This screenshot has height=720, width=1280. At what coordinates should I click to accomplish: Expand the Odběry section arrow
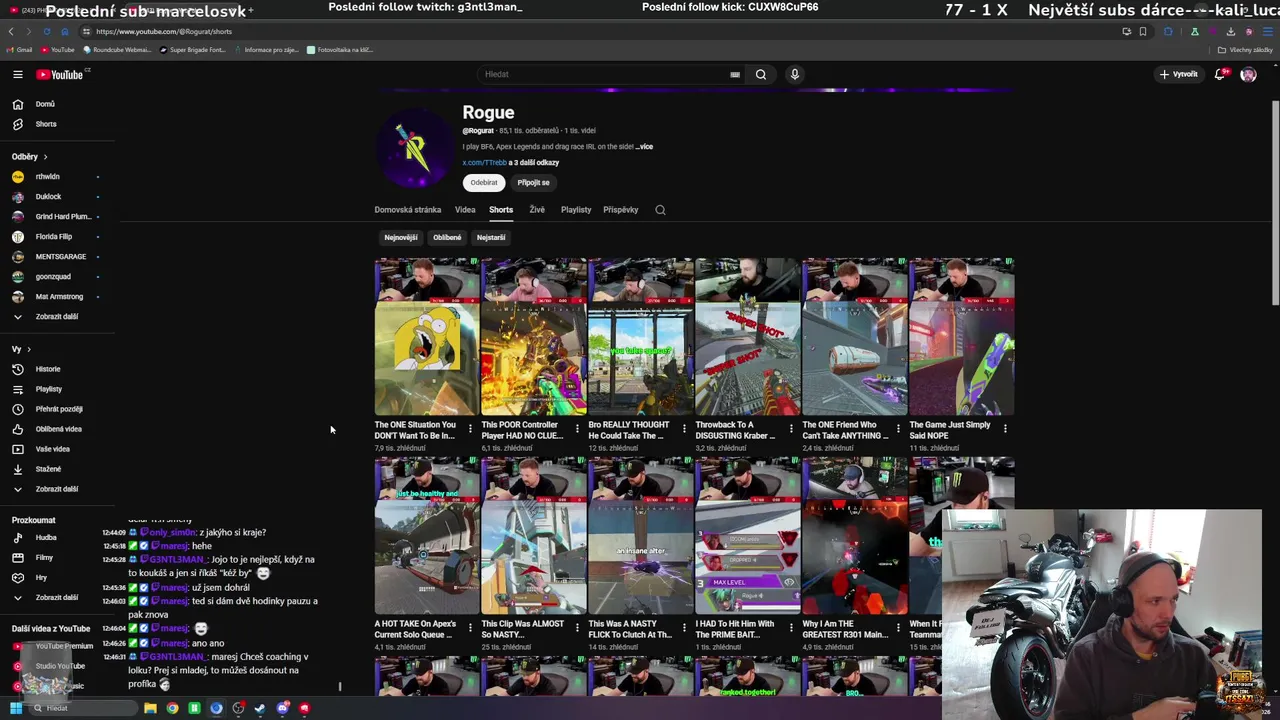click(45, 157)
